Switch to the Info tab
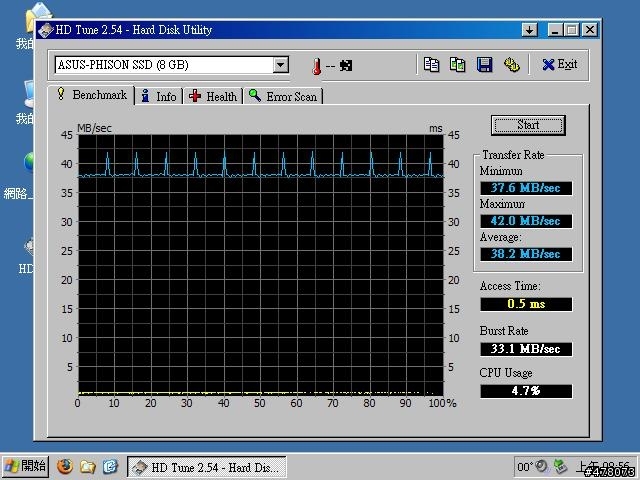This screenshot has width=640, height=480. pos(158,96)
